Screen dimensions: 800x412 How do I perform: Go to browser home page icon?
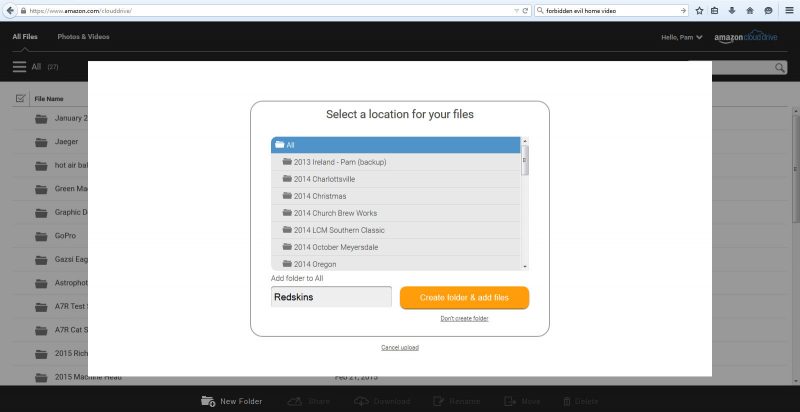(x=749, y=10)
